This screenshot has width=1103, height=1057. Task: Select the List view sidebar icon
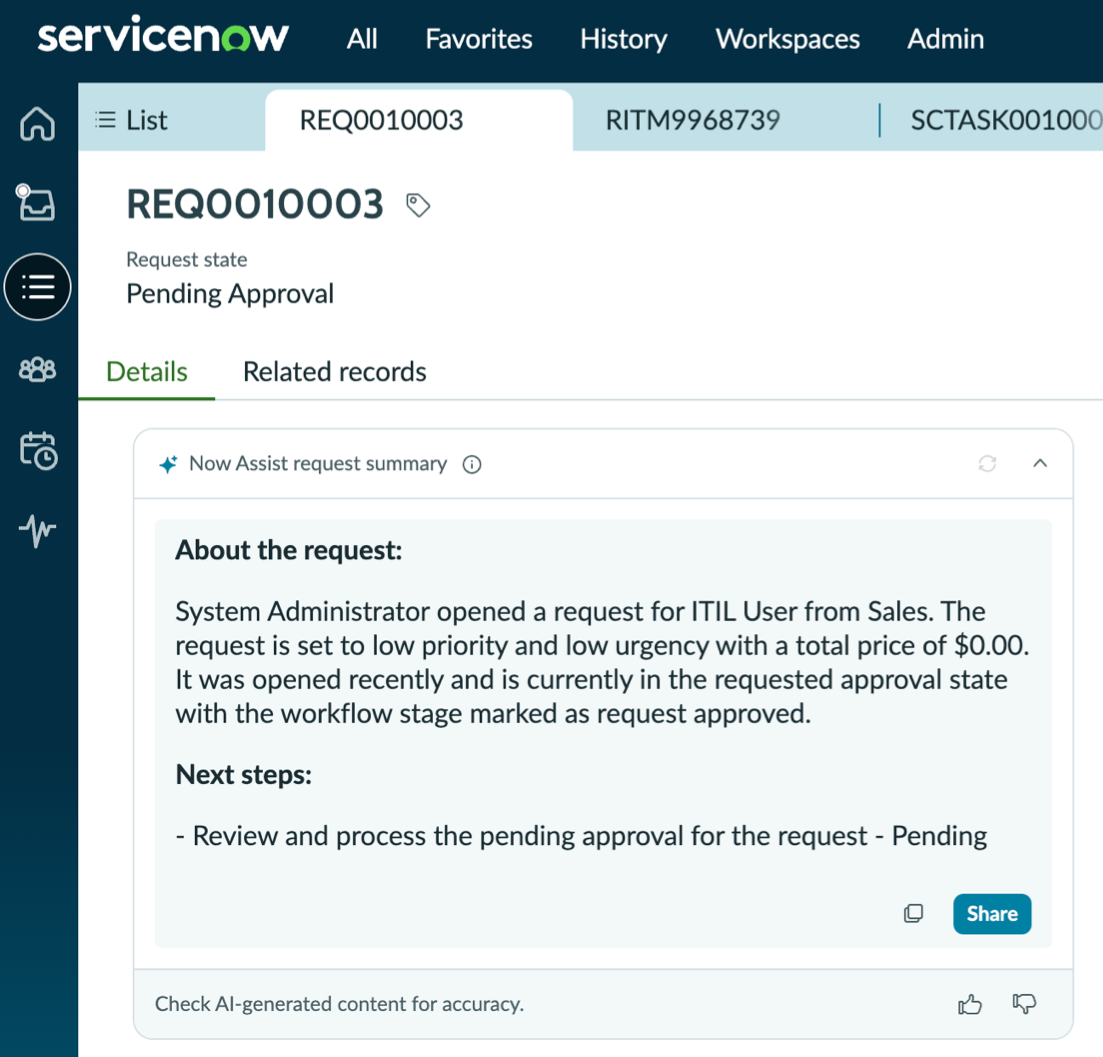click(x=37, y=287)
